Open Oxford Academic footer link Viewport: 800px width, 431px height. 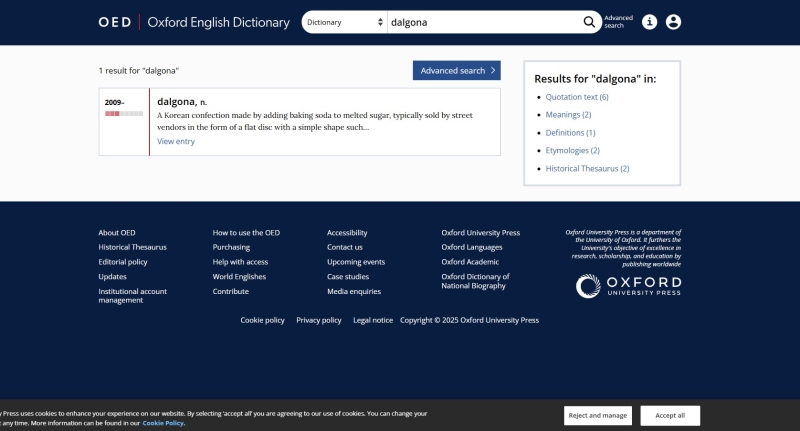[x=470, y=262]
